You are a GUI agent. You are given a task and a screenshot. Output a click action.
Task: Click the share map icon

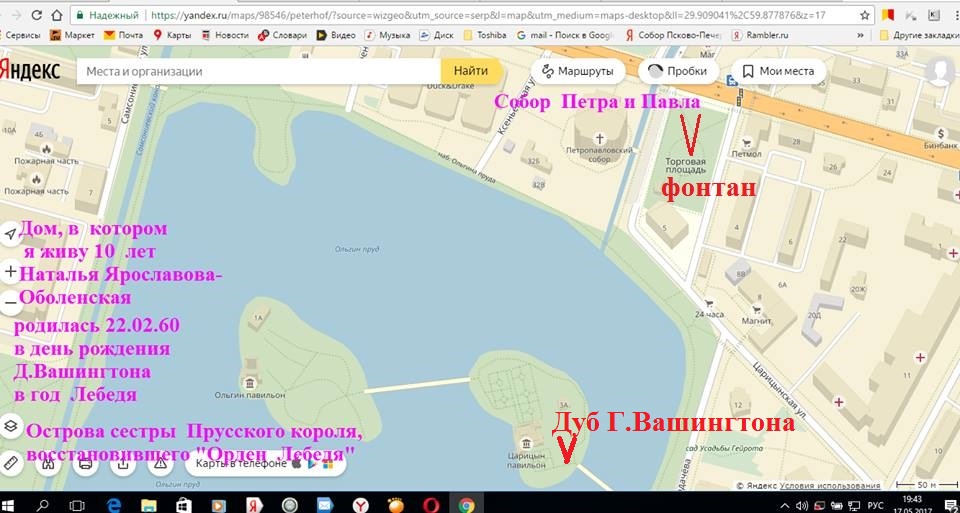coord(122,463)
